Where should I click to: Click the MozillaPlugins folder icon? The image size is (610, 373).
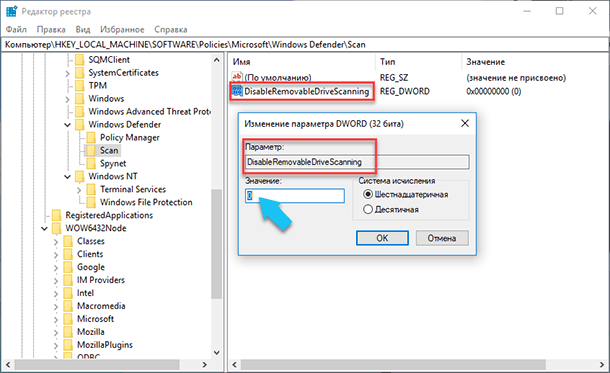pyautogui.click(x=68, y=345)
